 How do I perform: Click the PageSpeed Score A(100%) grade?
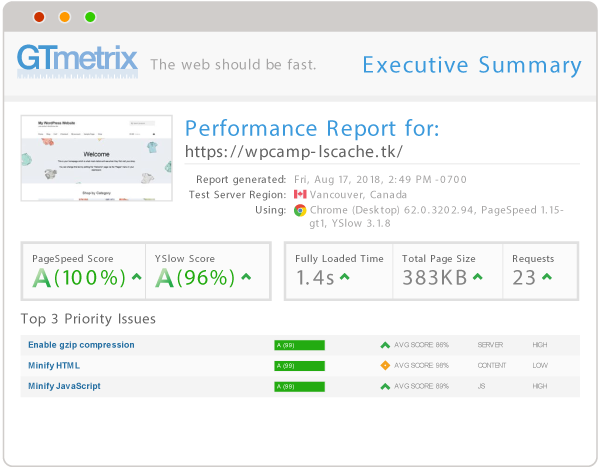click(79, 278)
